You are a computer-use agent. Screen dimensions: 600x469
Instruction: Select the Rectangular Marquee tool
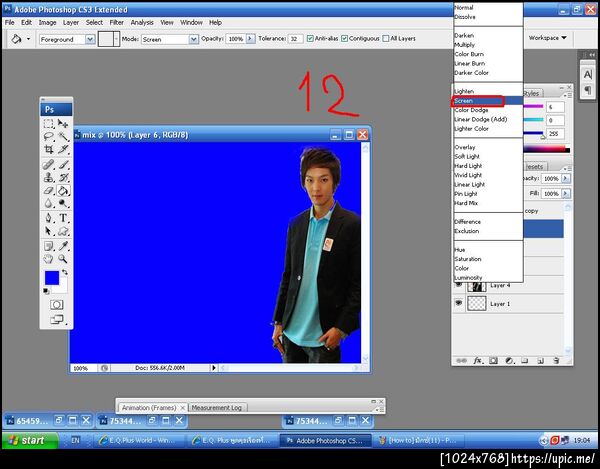pos(49,124)
